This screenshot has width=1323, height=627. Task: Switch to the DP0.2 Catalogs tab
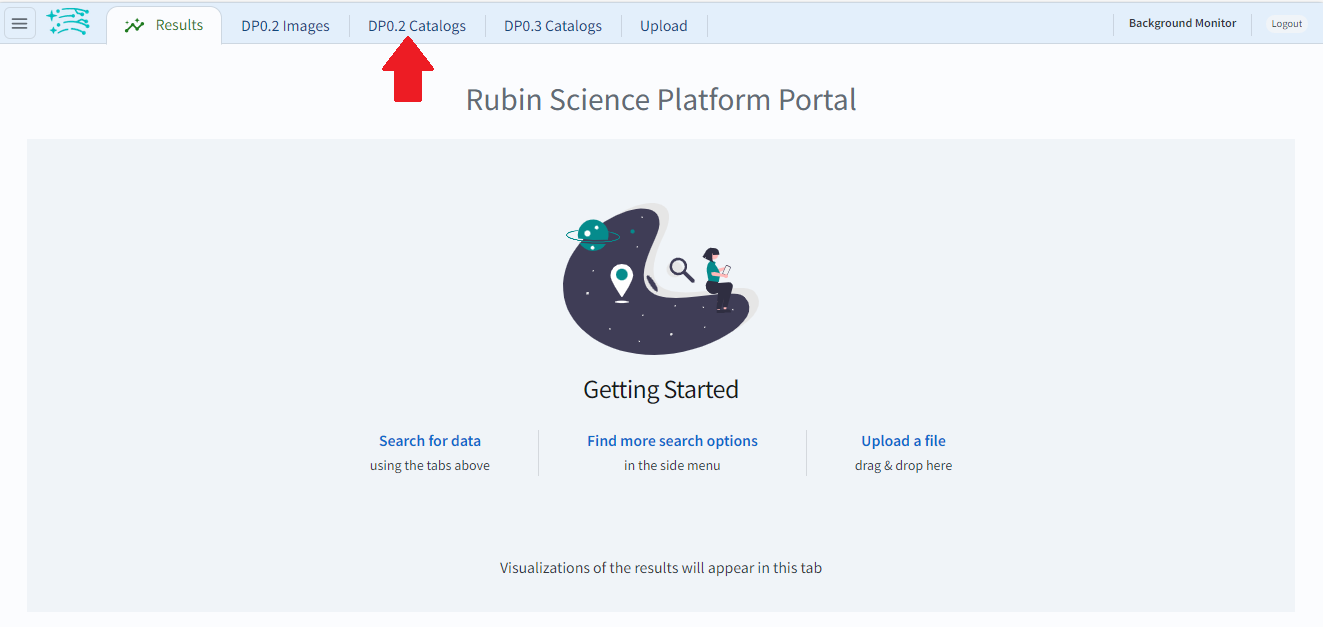pyautogui.click(x=417, y=25)
